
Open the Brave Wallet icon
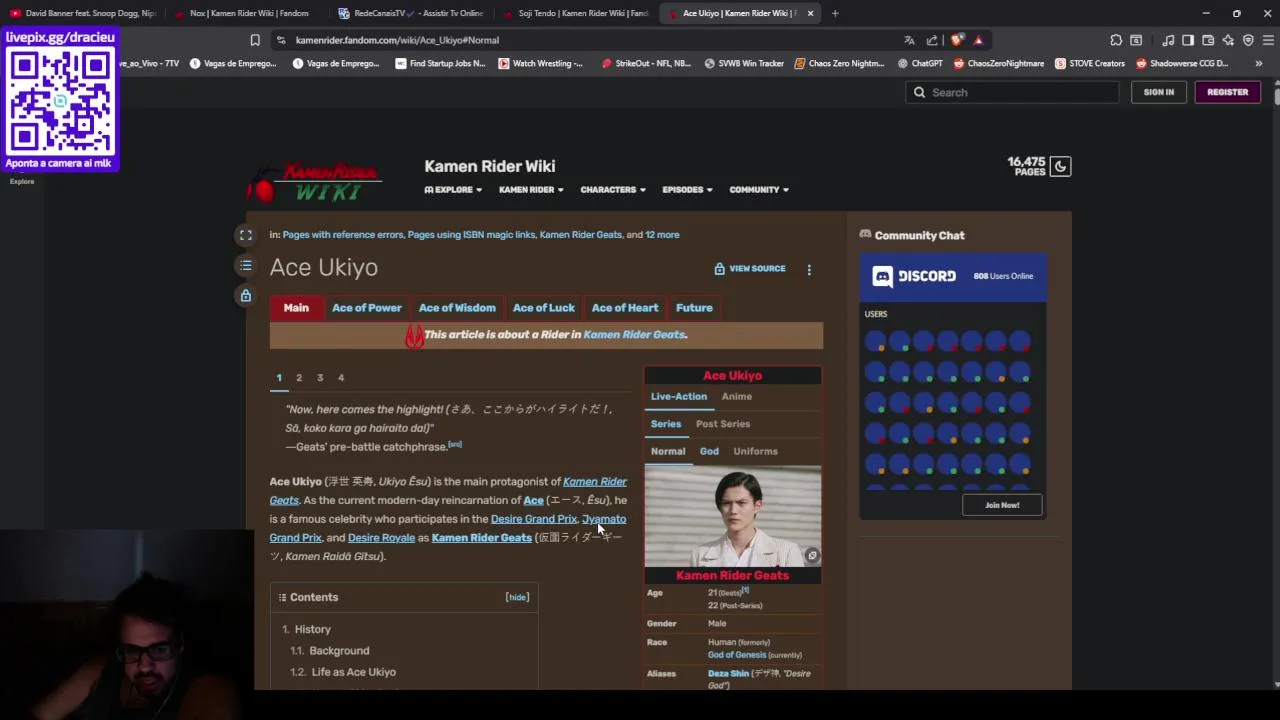pos(1208,40)
